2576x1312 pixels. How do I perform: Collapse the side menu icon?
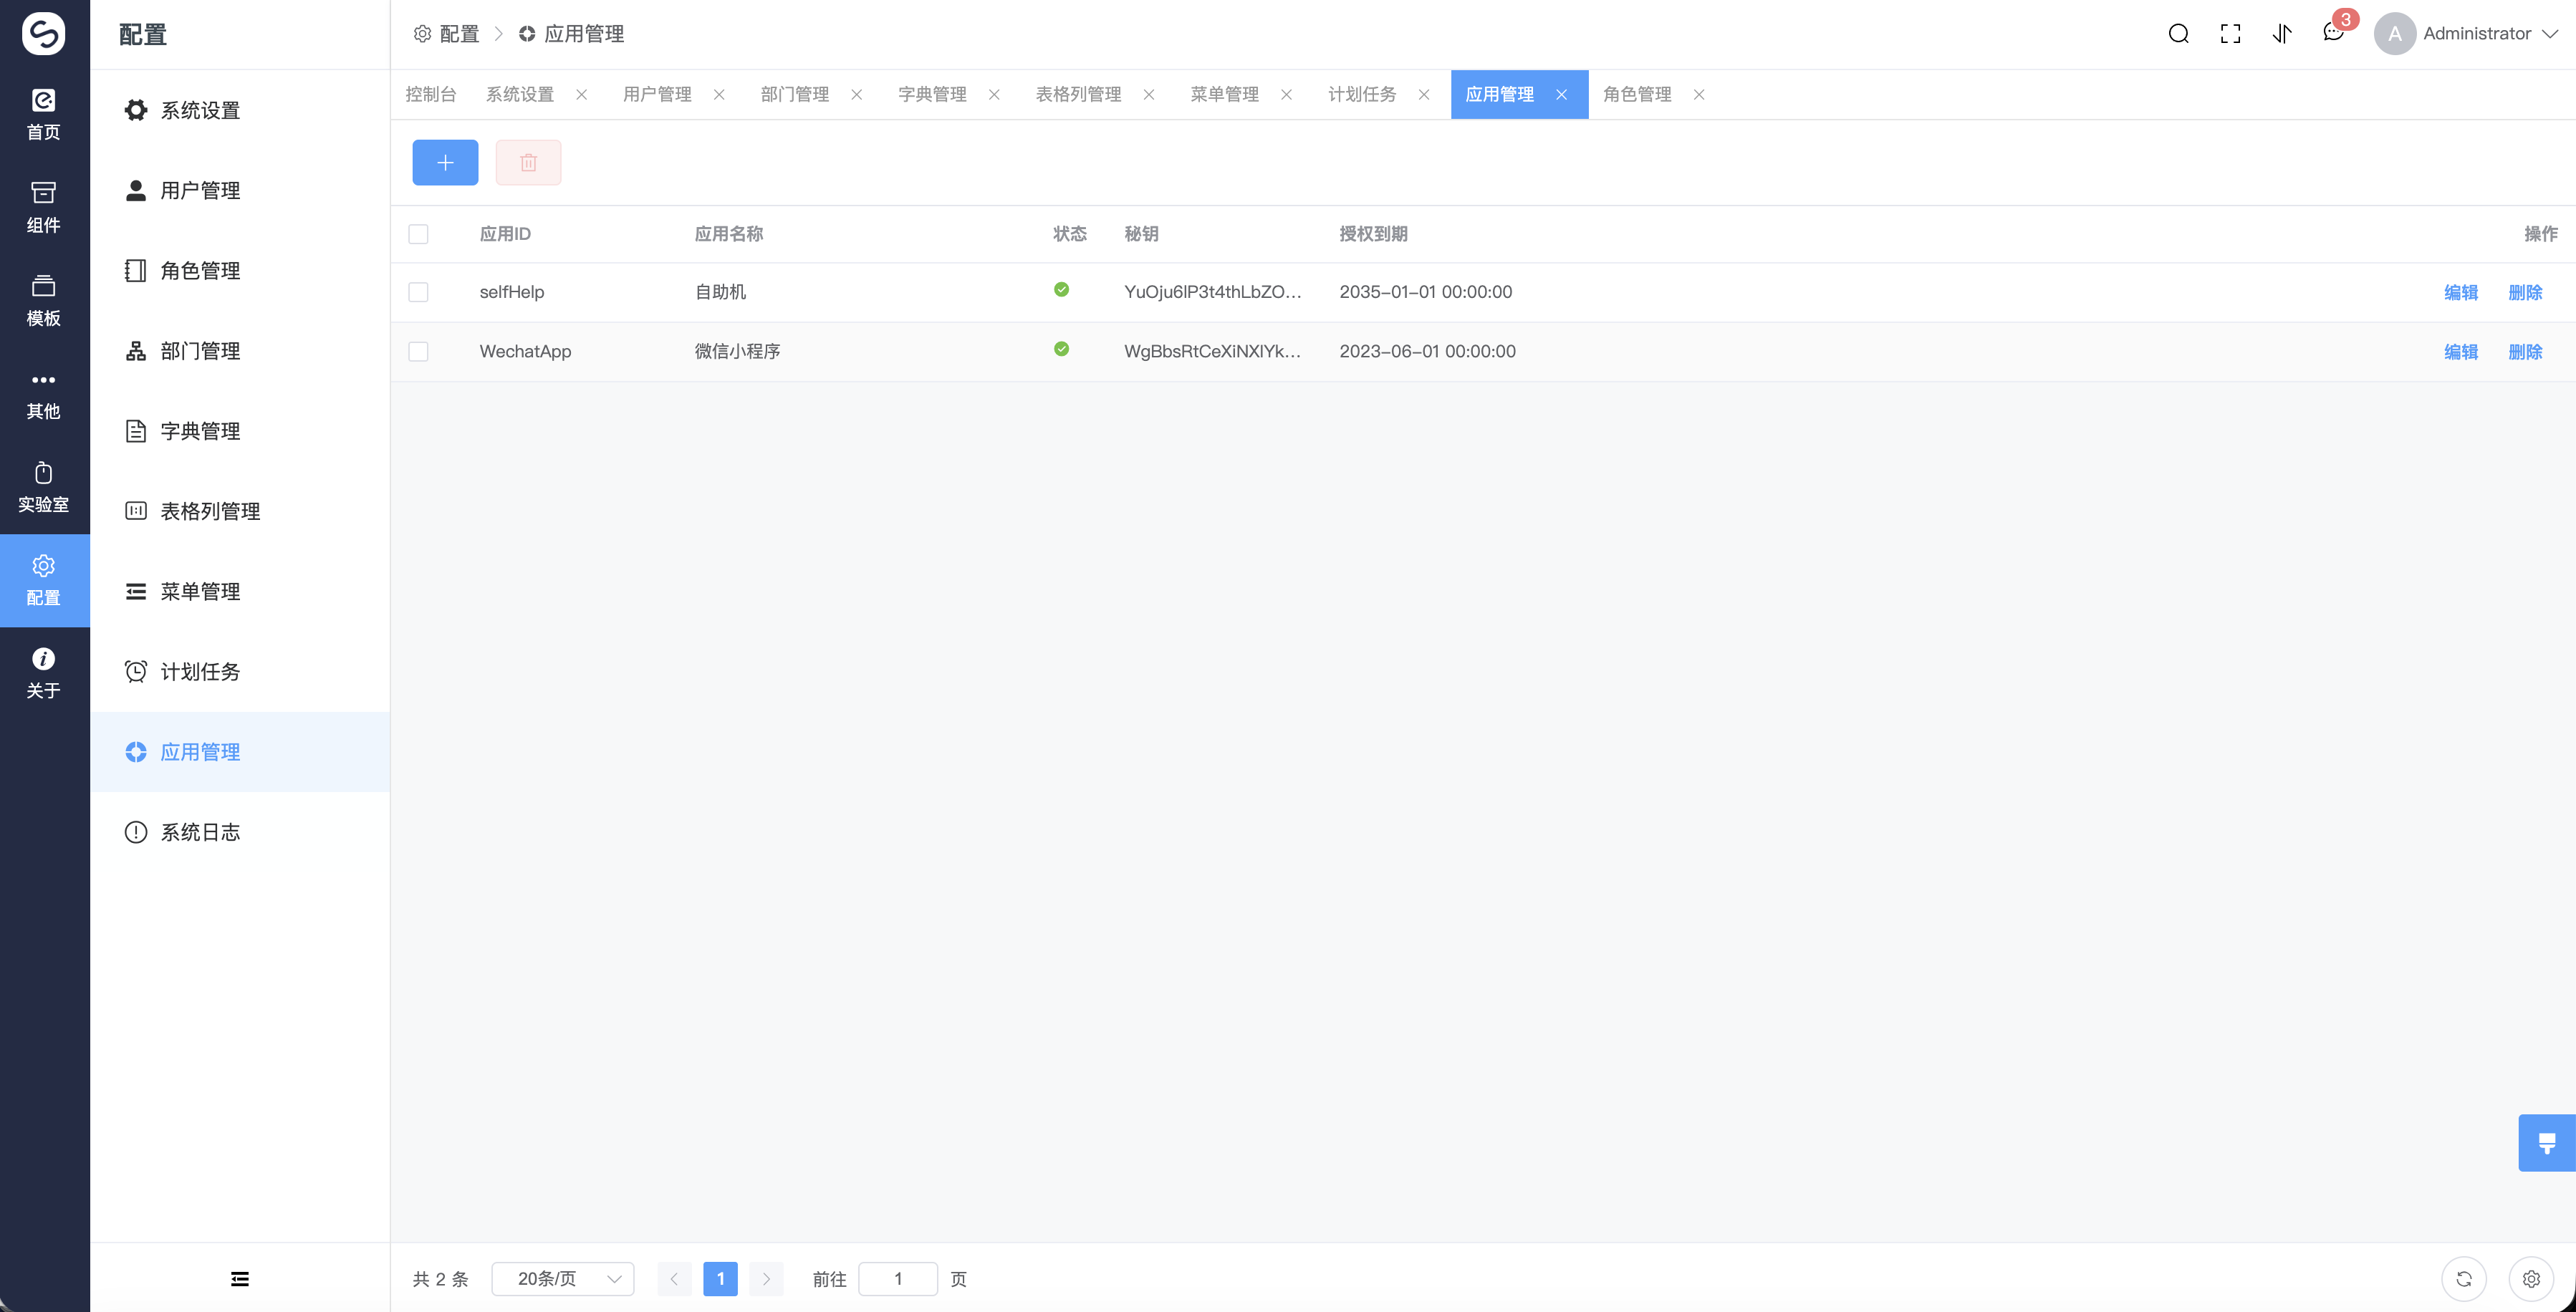point(240,1279)
